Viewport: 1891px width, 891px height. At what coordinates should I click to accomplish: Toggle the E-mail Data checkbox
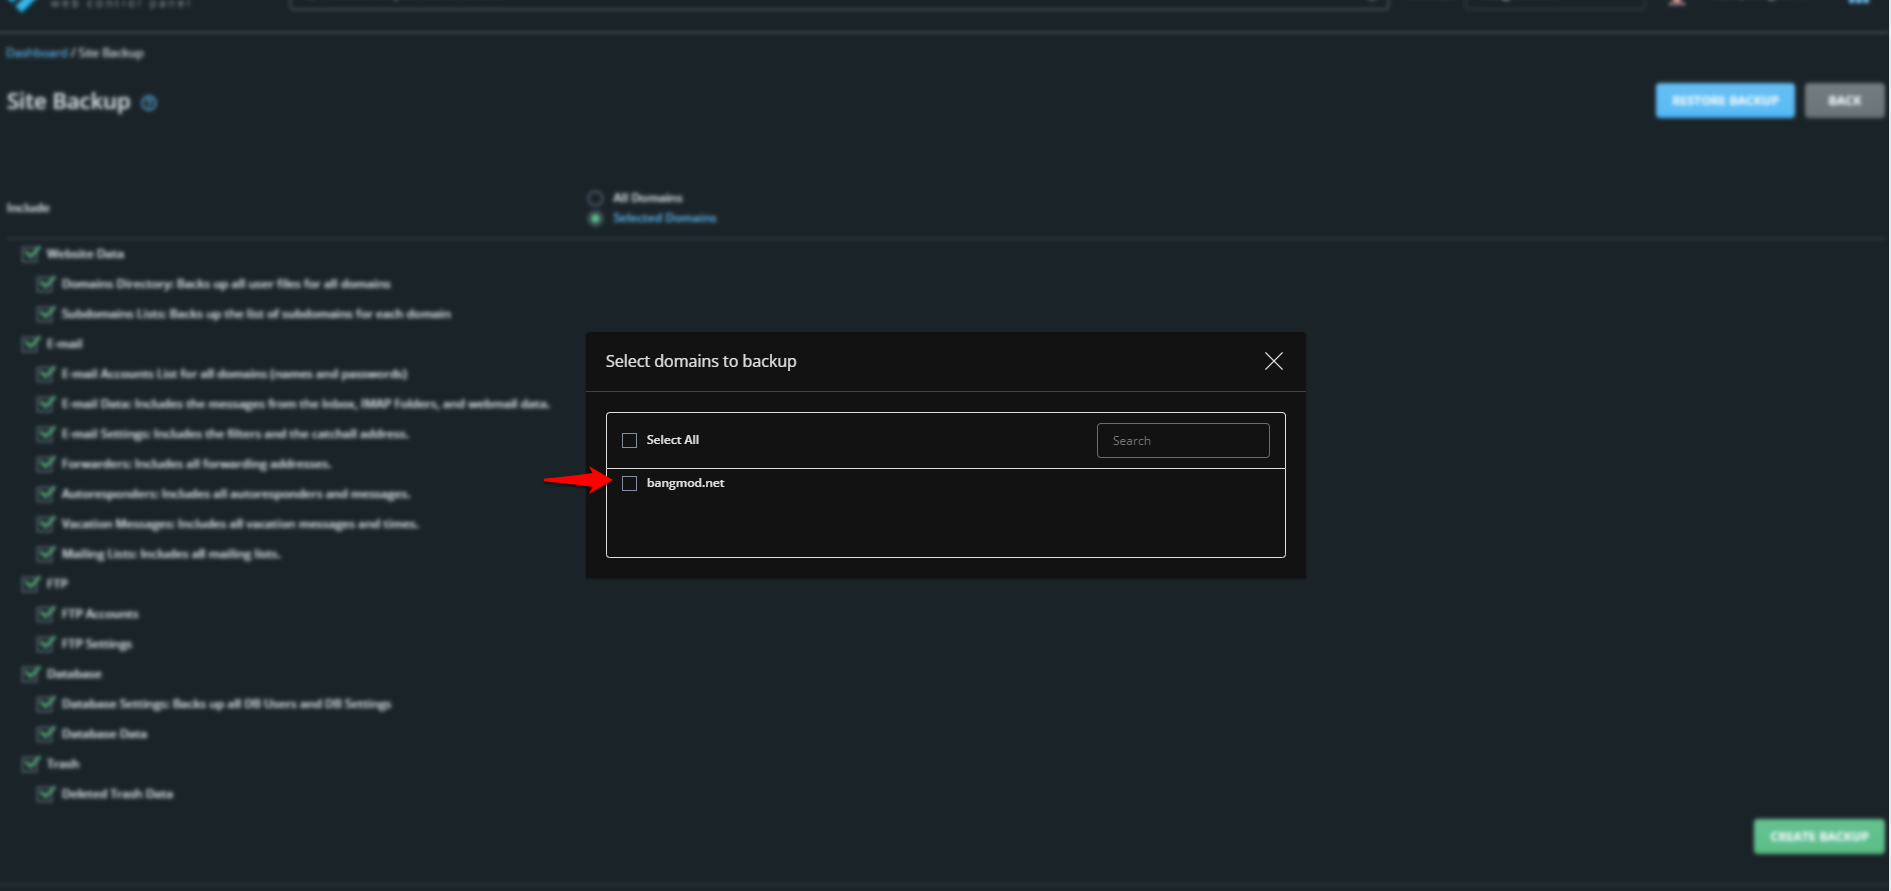[46, 404]
